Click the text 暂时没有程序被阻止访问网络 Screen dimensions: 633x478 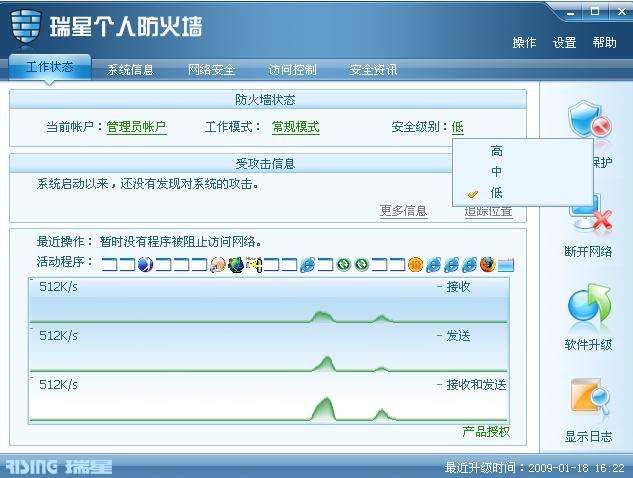click(180, 242)
